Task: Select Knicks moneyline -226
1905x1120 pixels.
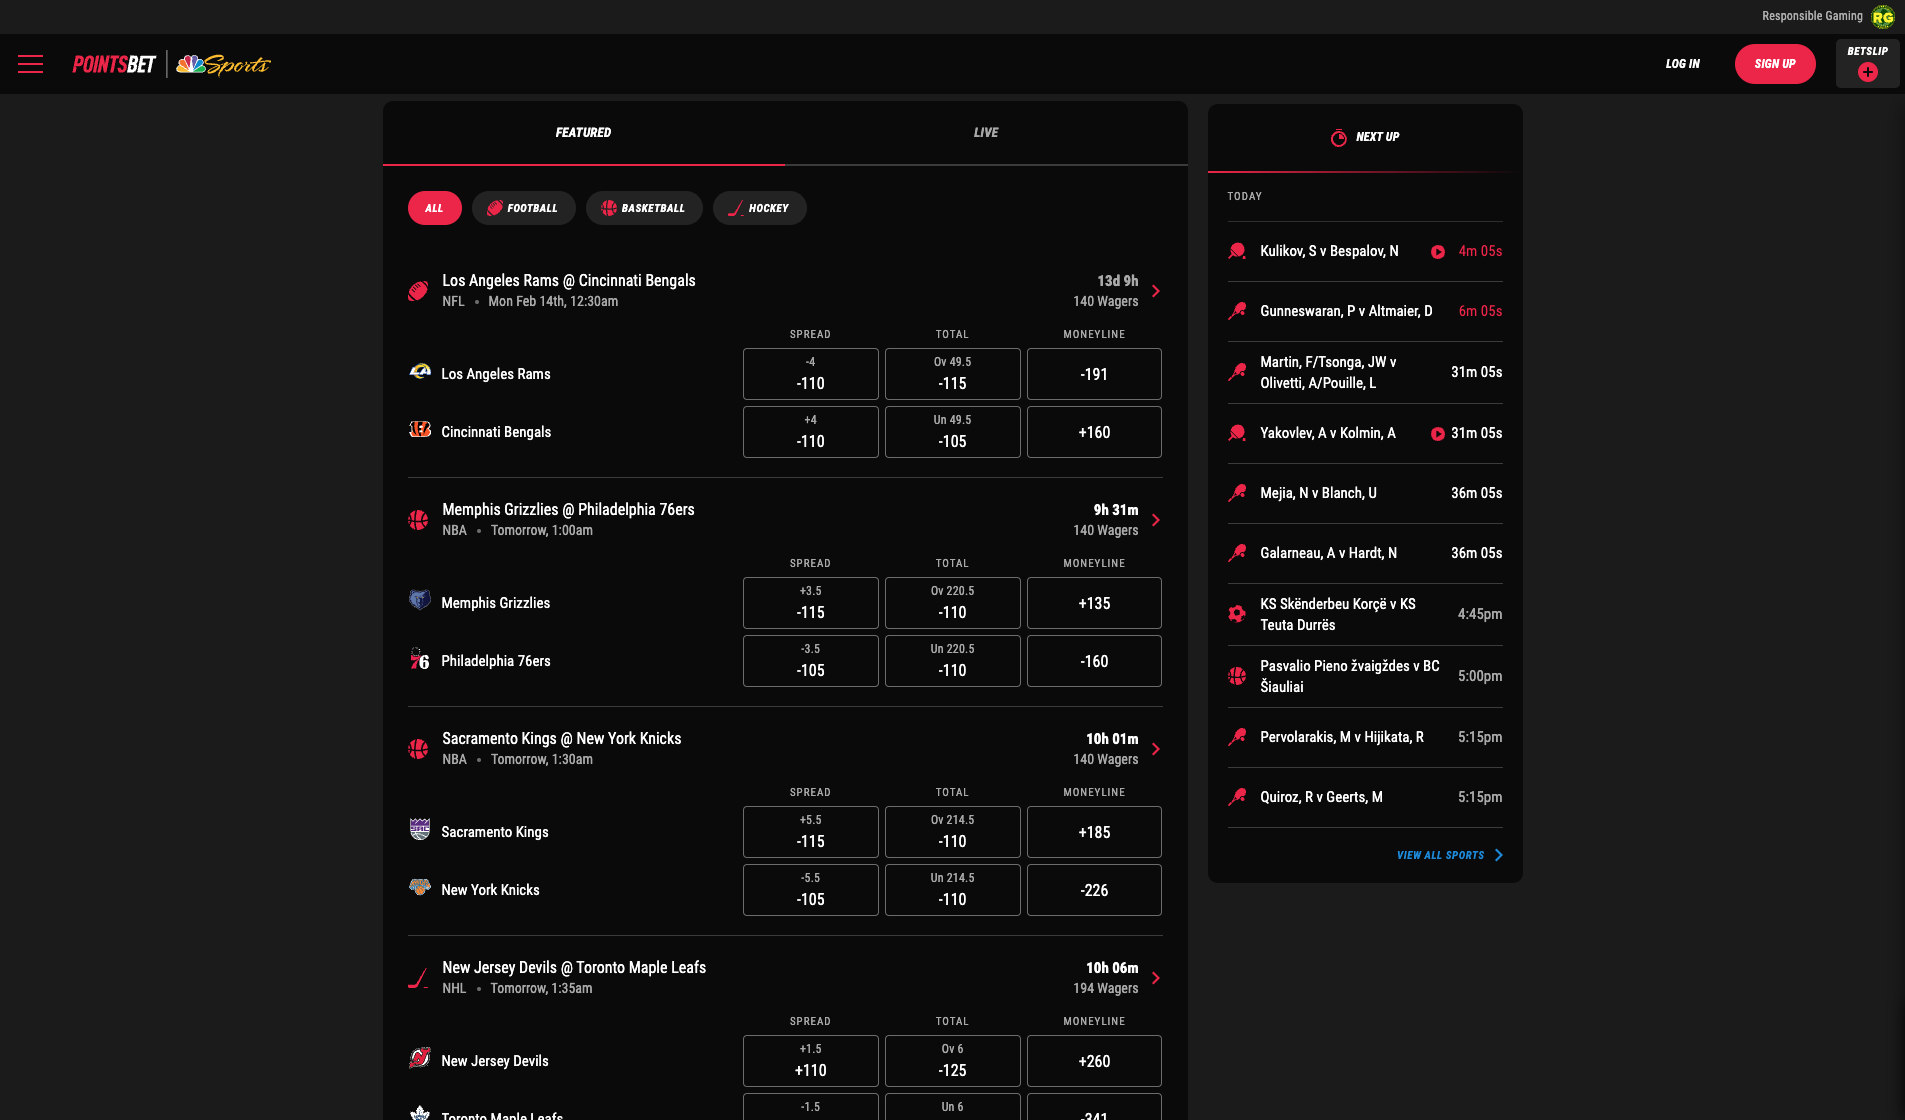Action: click(x=1094, y=890)
